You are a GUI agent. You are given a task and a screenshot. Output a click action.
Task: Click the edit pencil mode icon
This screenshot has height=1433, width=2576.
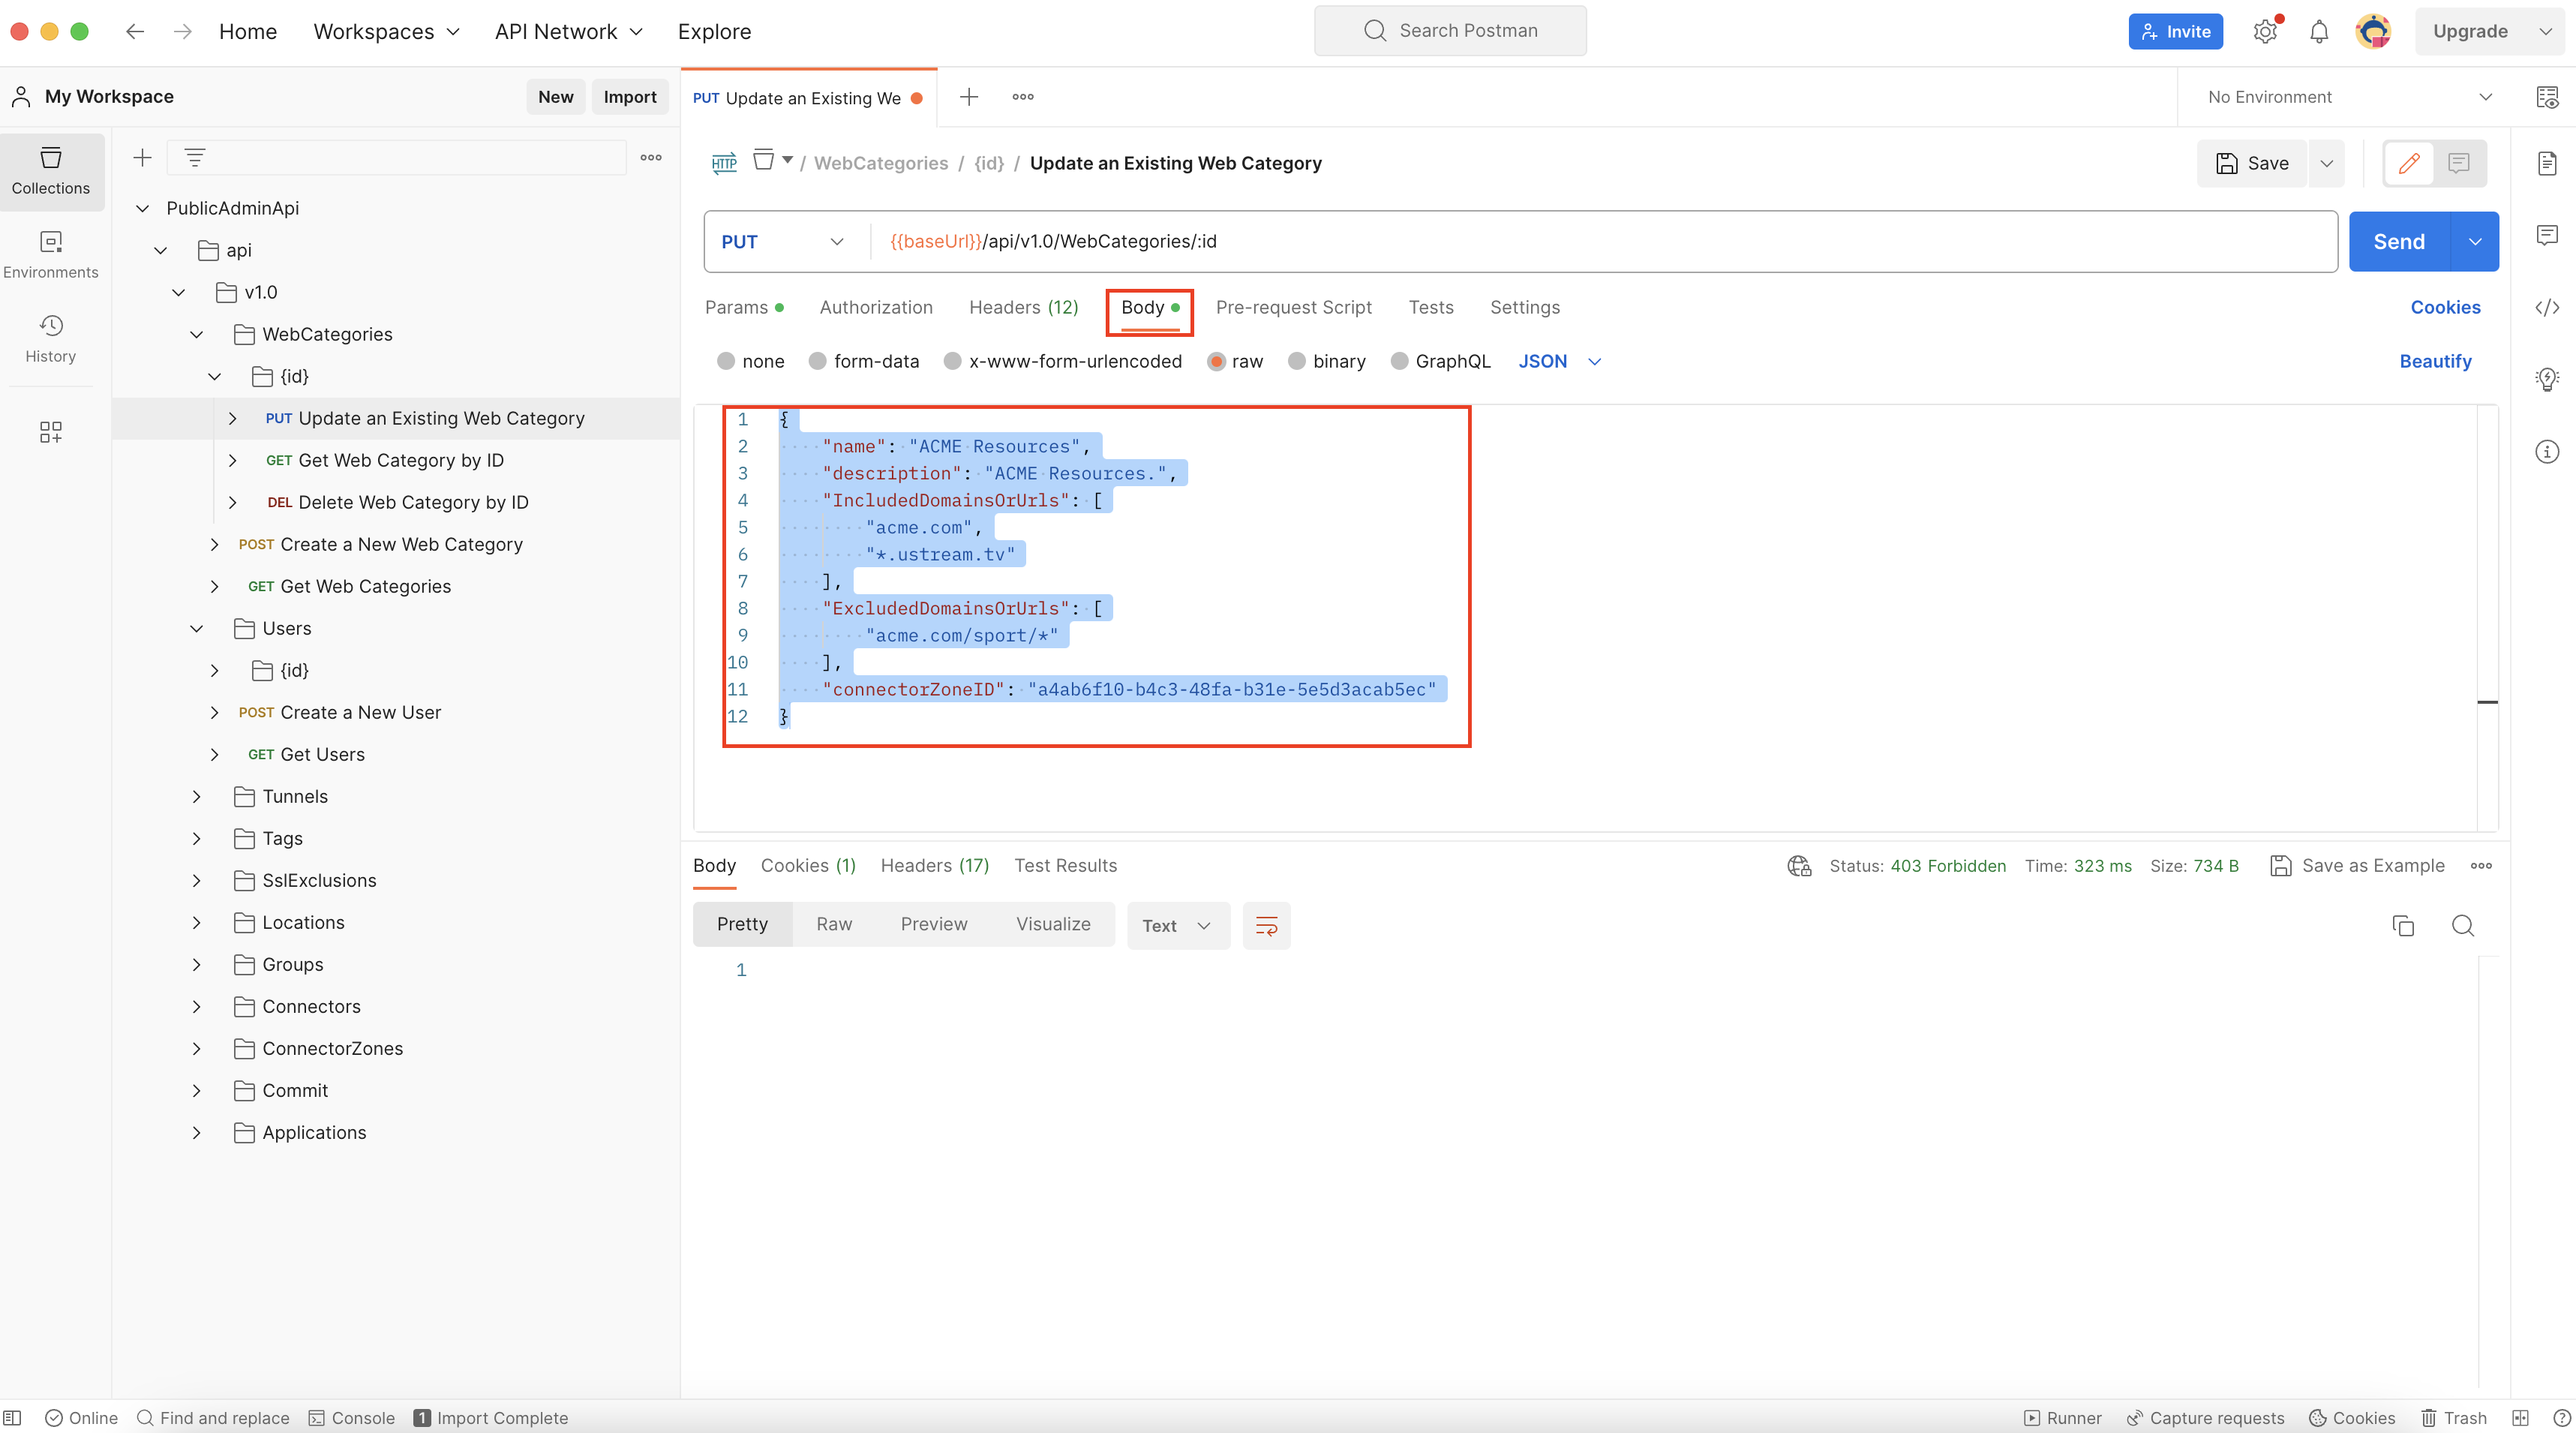click(2409, 163)
